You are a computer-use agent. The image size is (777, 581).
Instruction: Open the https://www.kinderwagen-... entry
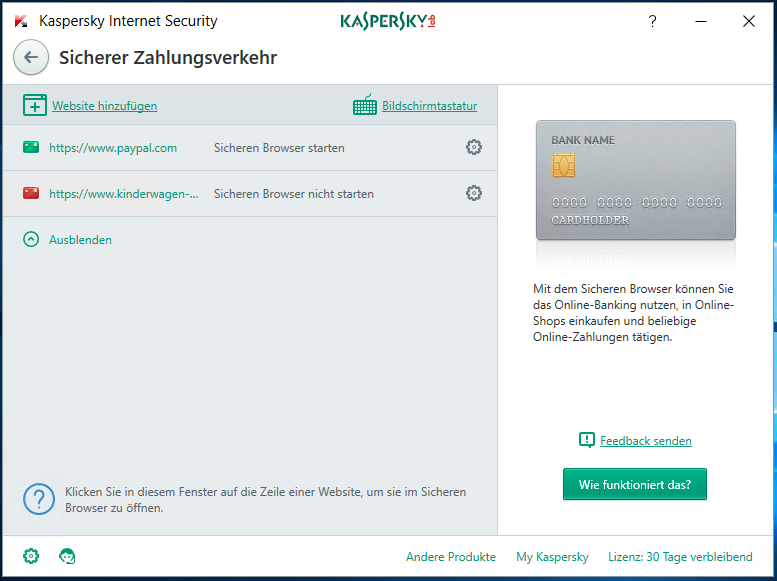click(x=123, y=194)
